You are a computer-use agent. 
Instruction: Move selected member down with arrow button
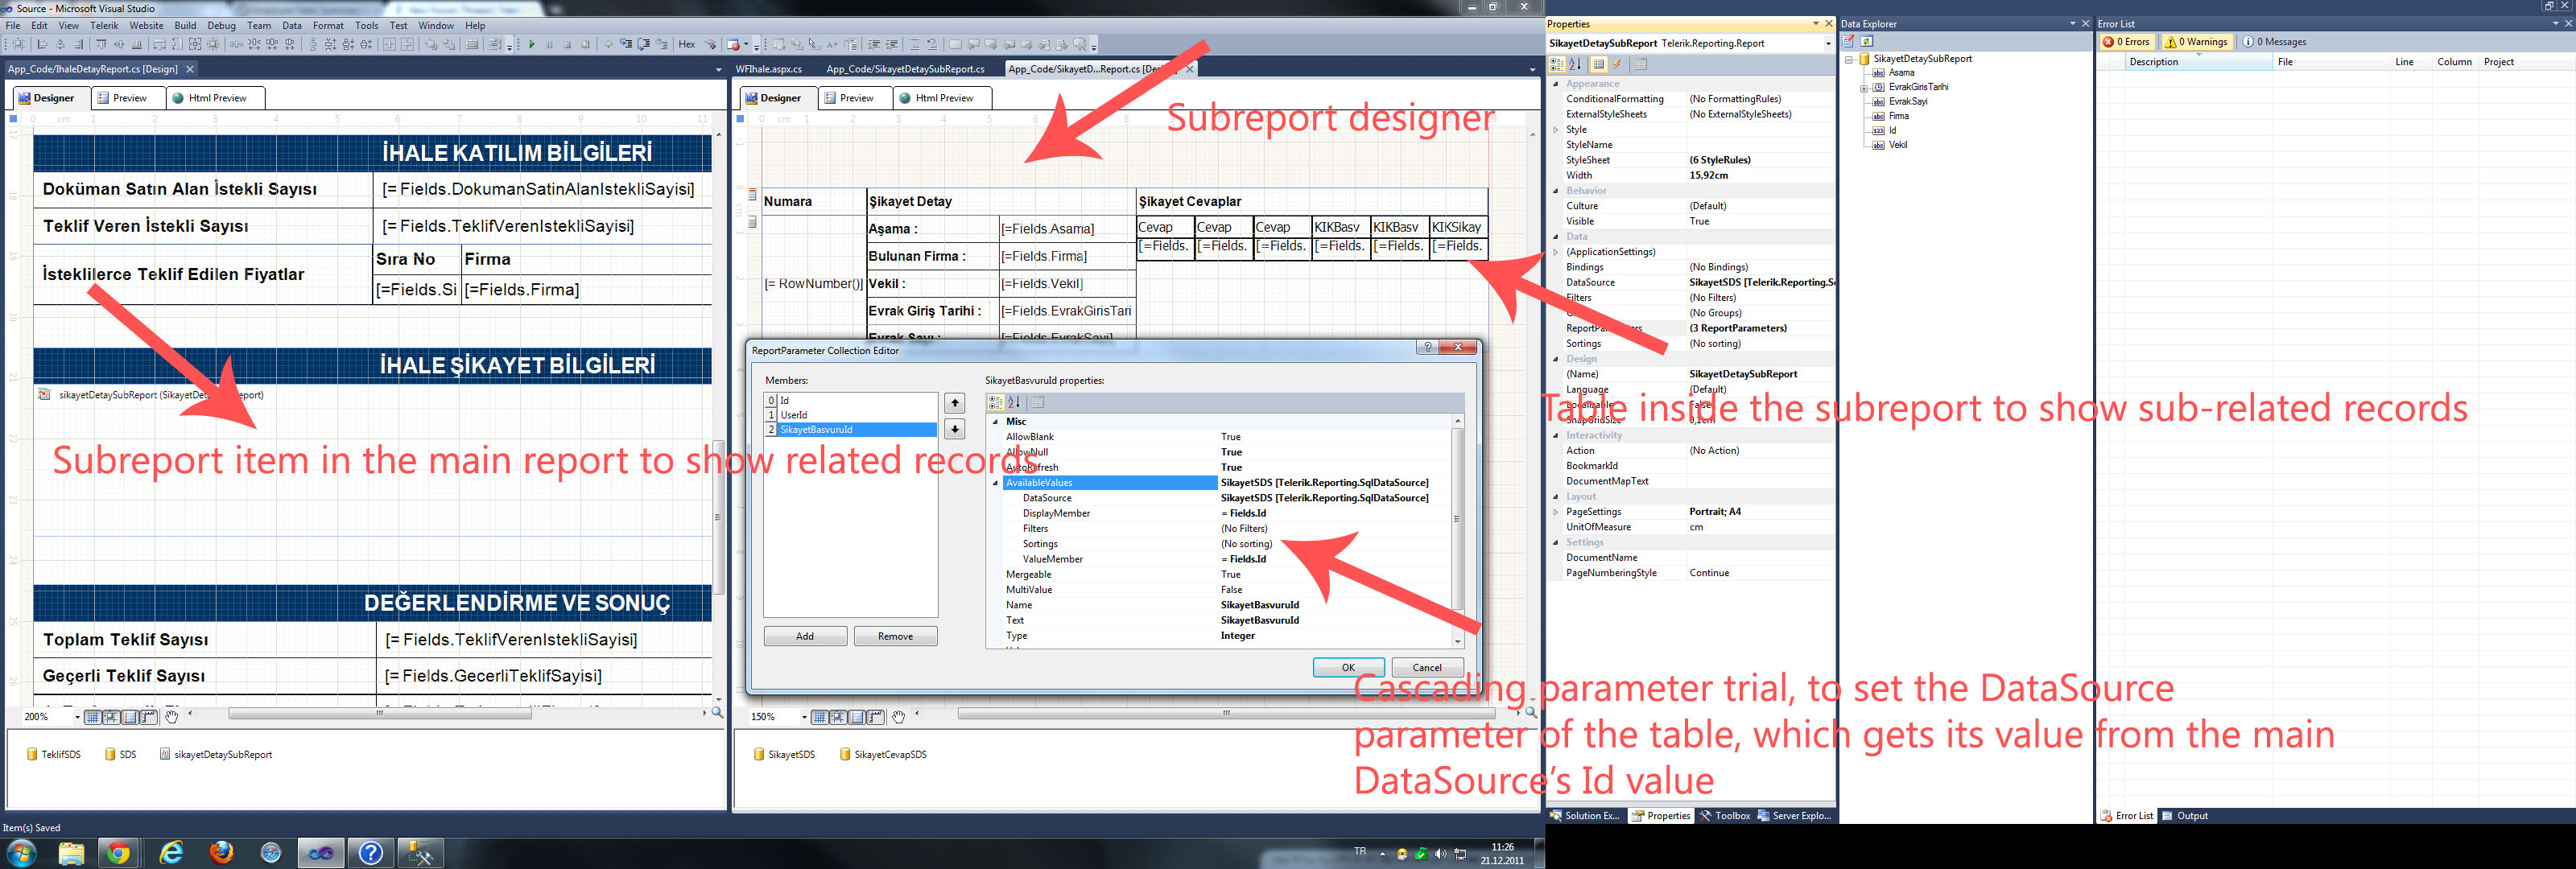coord(954,429)
